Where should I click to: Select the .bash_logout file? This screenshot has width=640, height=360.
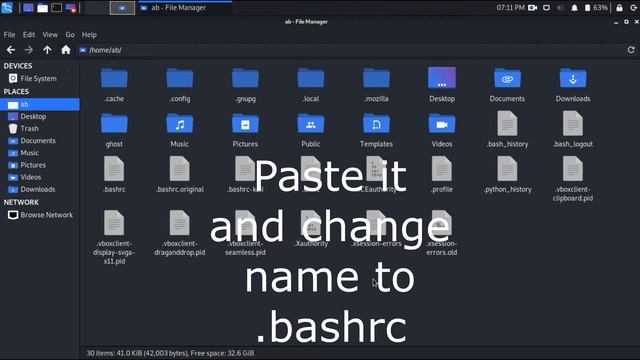573,130
